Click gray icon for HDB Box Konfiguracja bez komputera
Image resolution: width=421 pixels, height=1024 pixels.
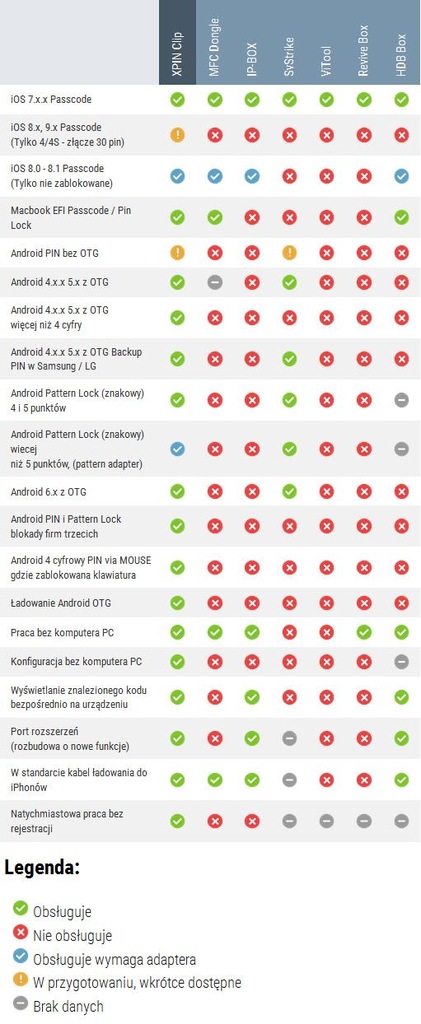coord(401,662)
